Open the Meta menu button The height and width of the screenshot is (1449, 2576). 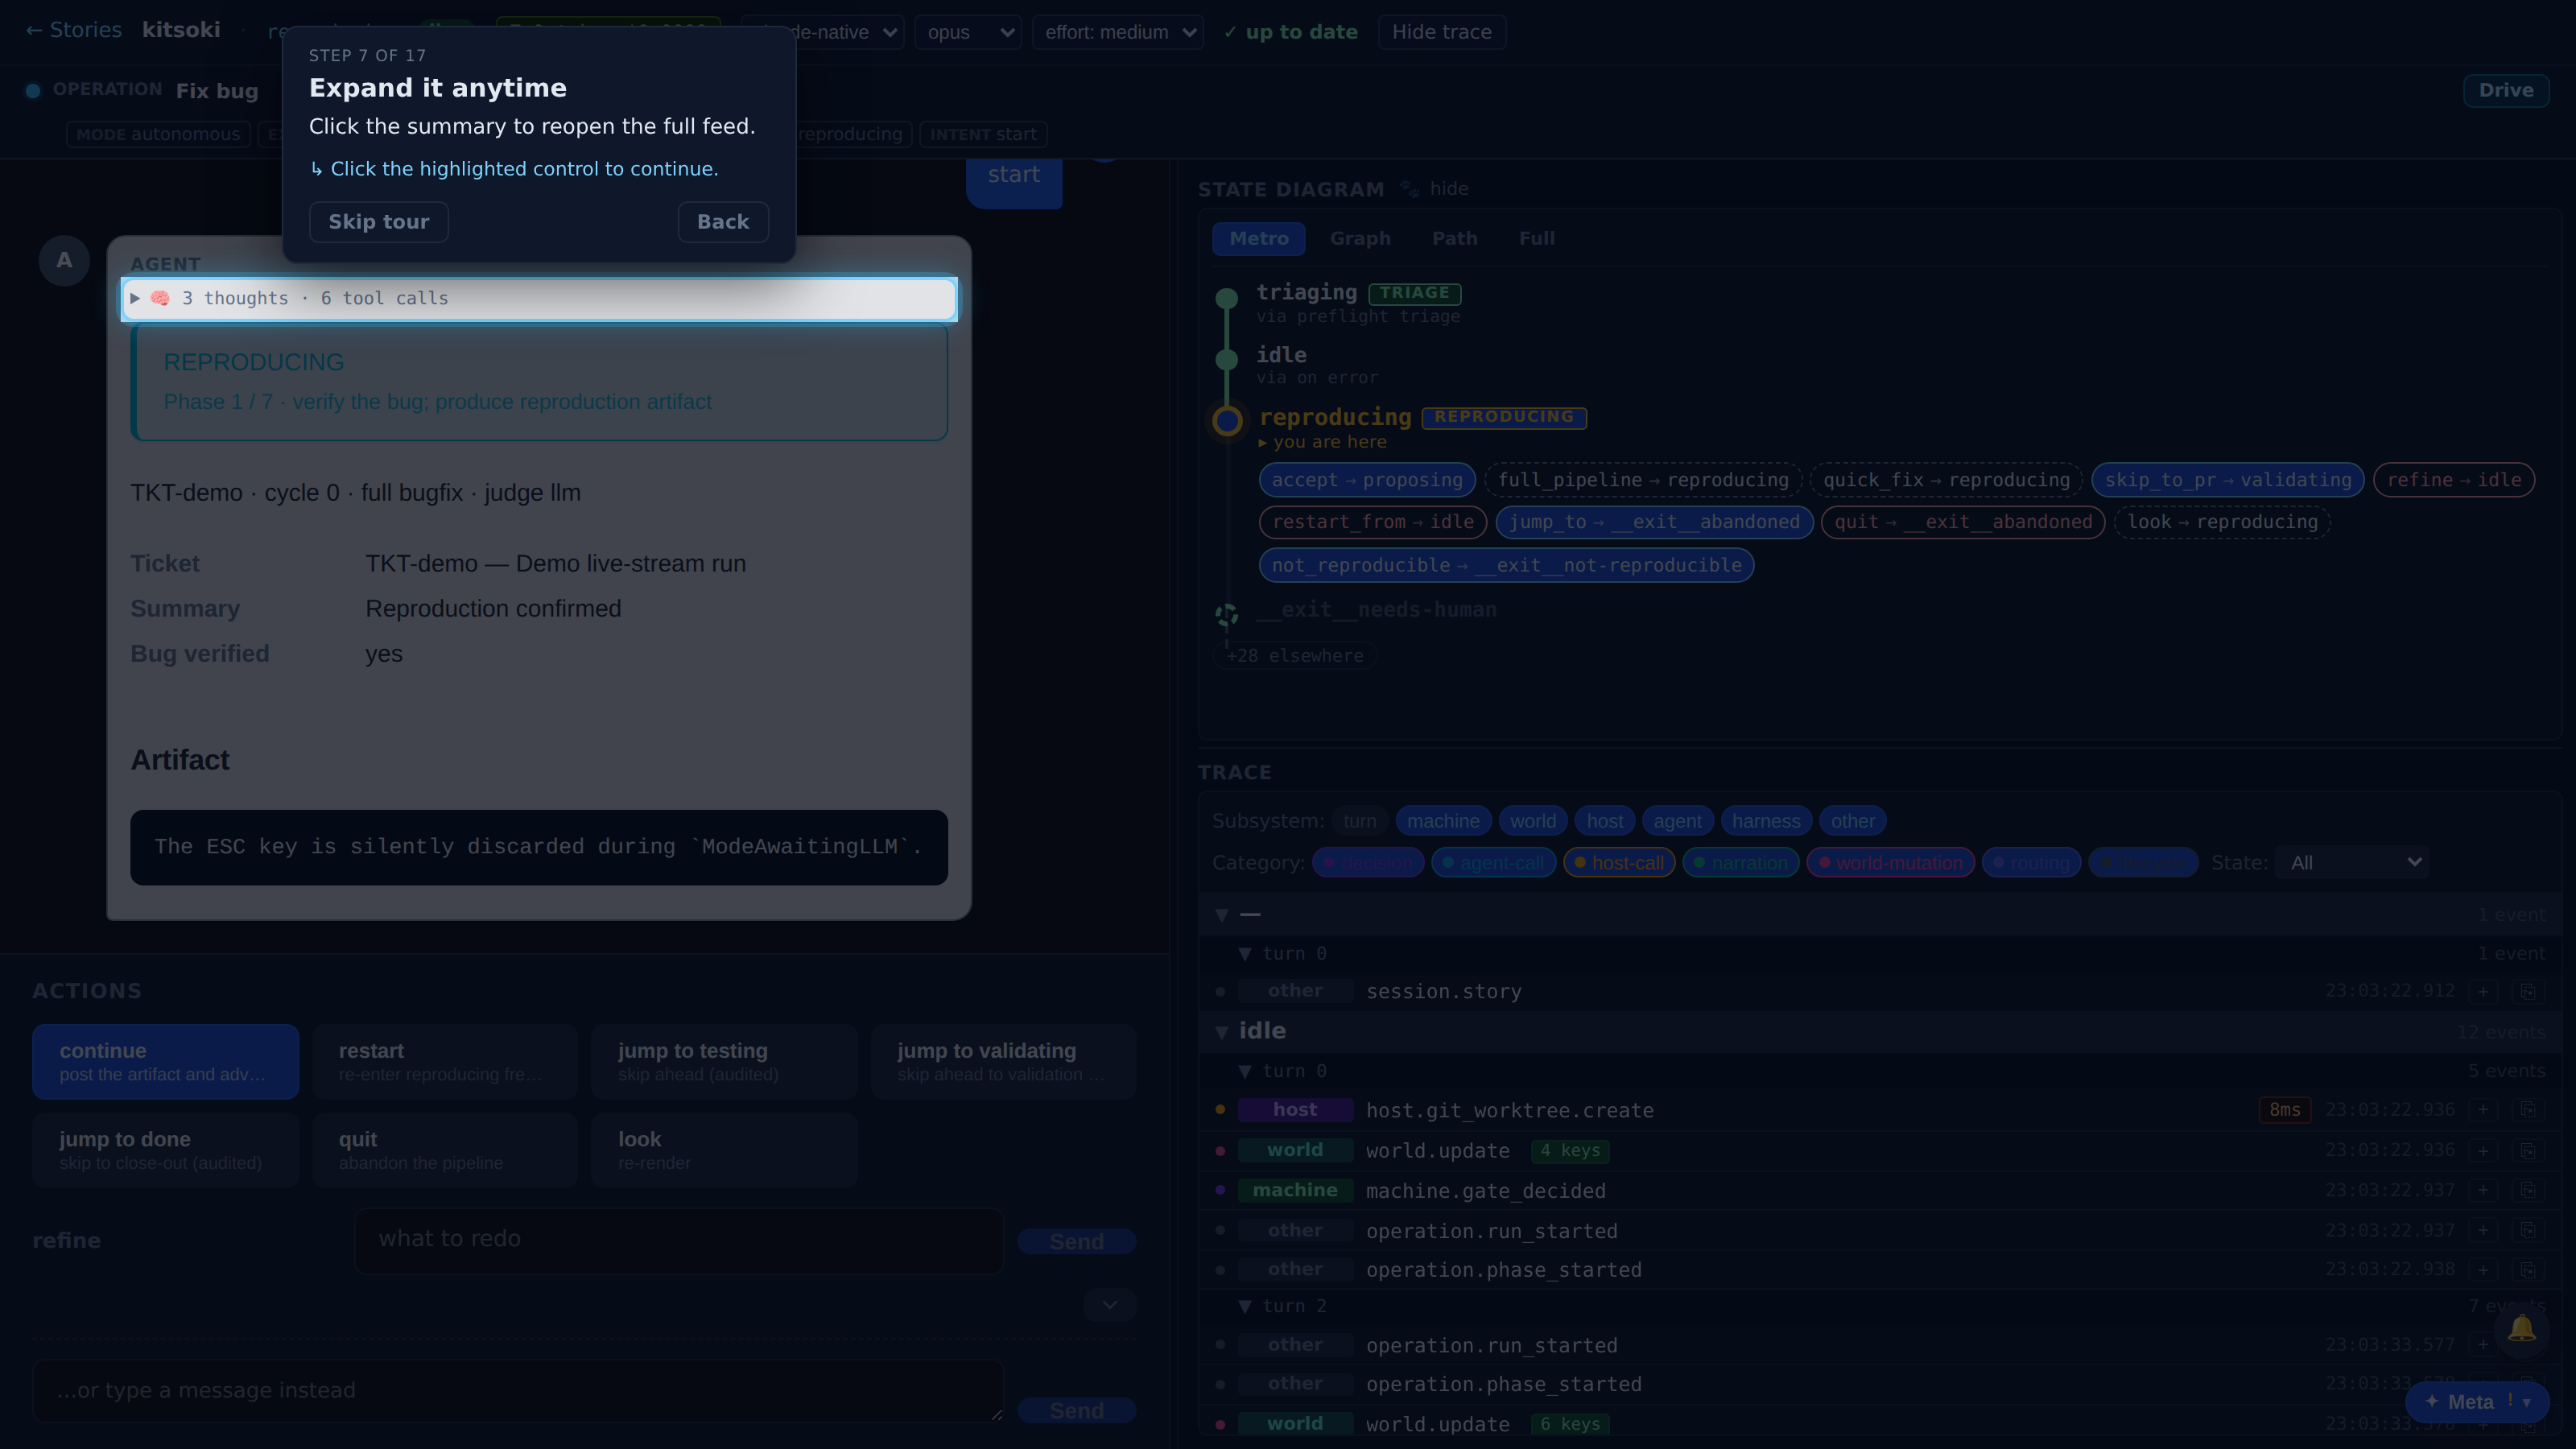click(x=2476, y=1402)
